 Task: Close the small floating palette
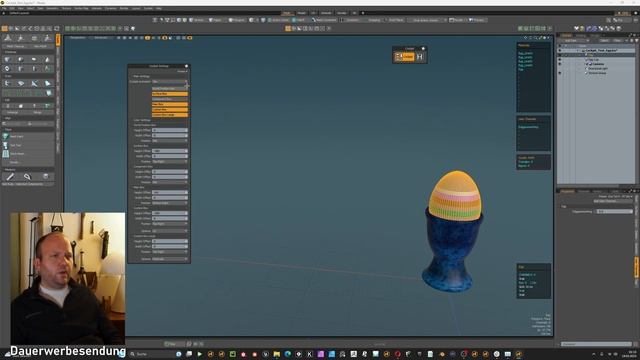(x=423, y=49)
